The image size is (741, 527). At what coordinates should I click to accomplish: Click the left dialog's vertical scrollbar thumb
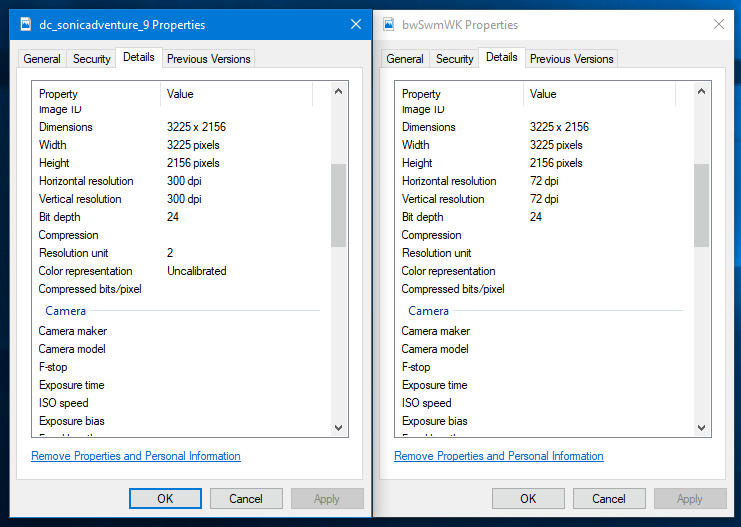pos(338,205)
